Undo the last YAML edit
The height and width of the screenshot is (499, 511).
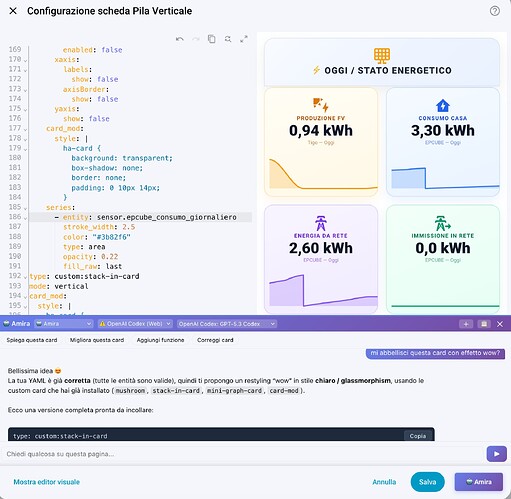click(x=180, y=39)
